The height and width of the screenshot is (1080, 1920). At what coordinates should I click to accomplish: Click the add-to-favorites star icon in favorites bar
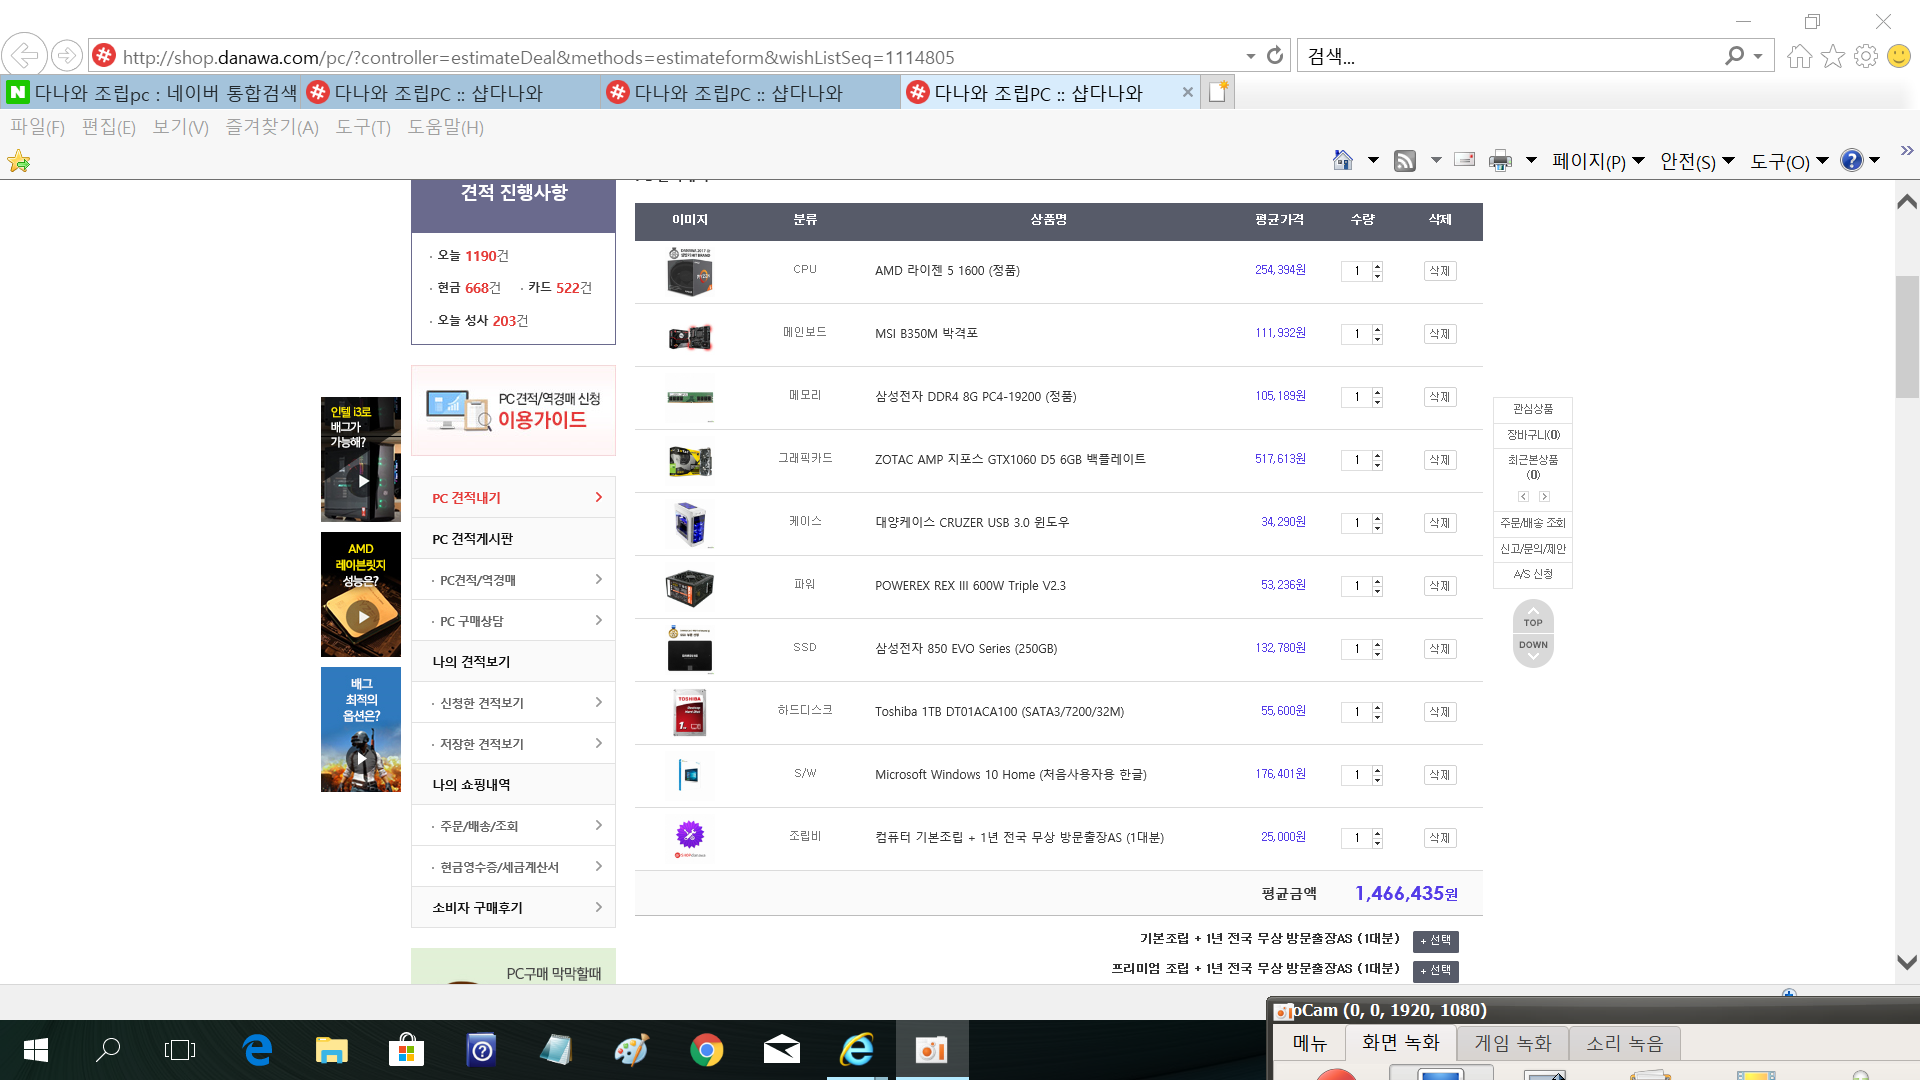tap(19, 161)
